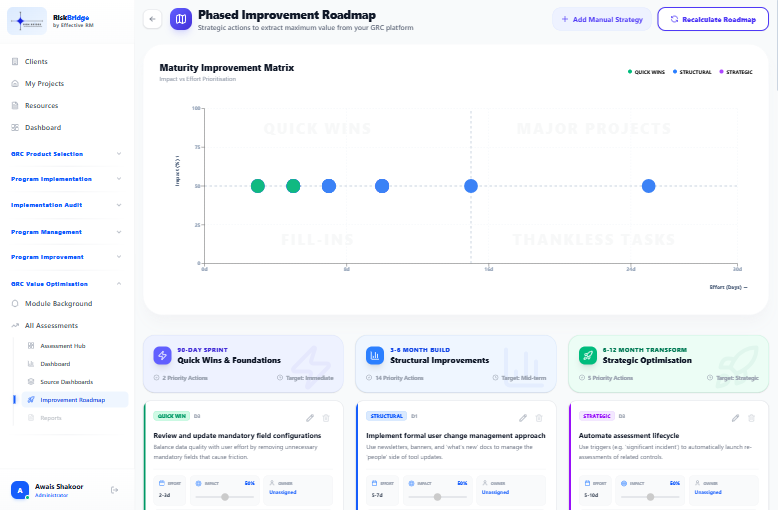Click the trash icon on the Structural card
This screenshot has width=778, height=510.
[x=539, y=418]
